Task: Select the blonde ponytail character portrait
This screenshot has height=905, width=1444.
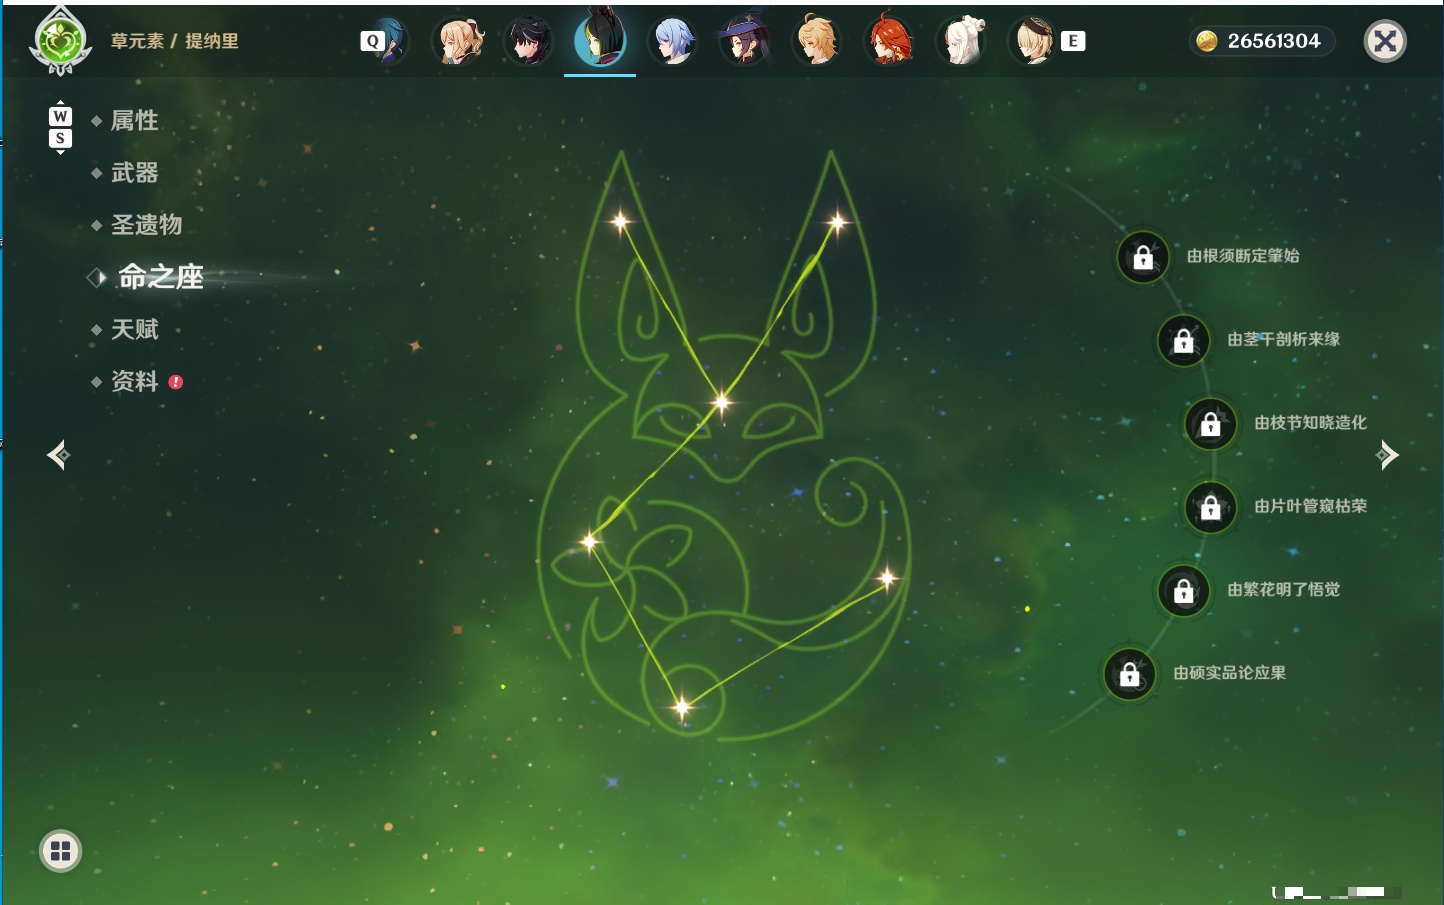Action: point(459,41)
